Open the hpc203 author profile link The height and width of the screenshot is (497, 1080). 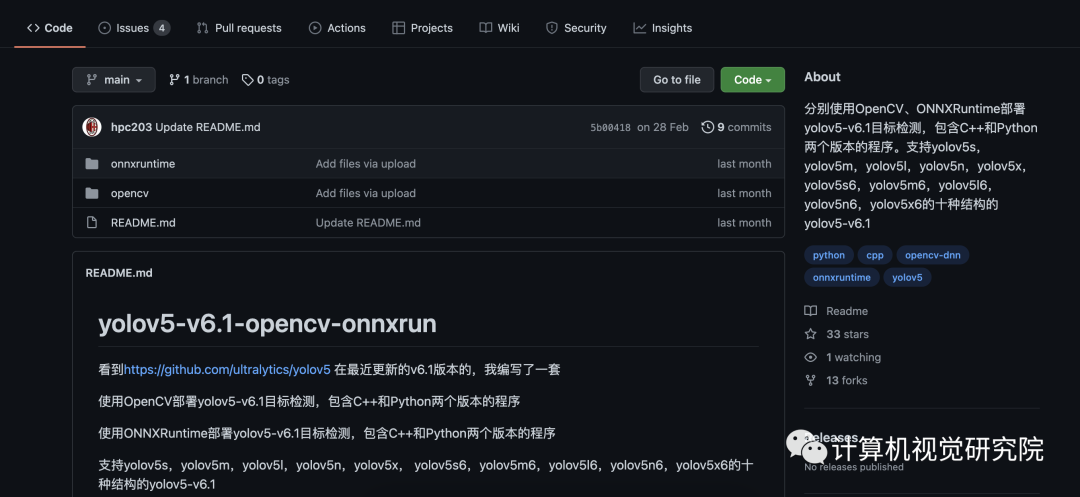(x=132, y=127)
